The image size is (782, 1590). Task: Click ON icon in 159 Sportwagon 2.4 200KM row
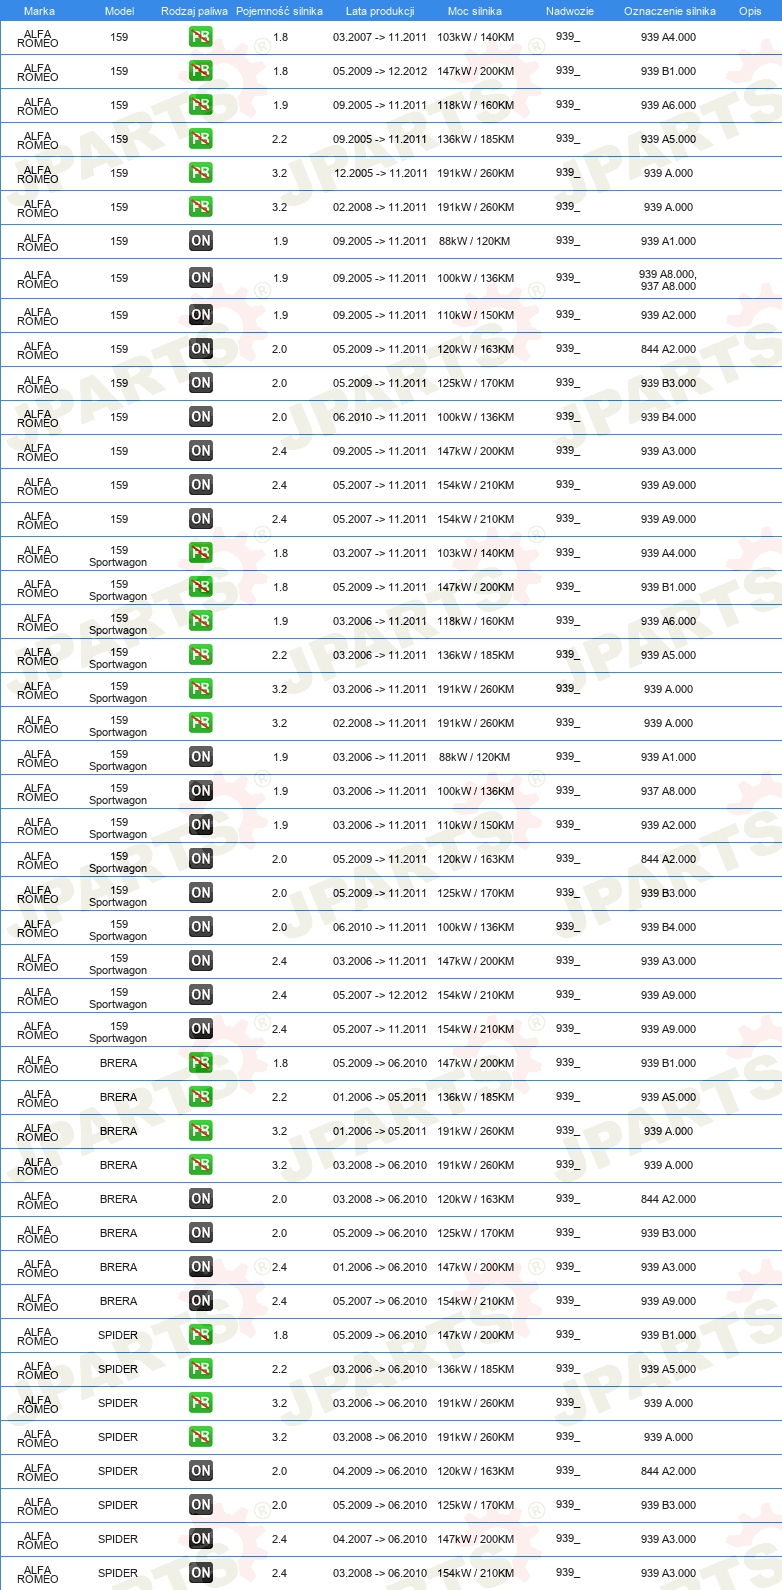201,961
